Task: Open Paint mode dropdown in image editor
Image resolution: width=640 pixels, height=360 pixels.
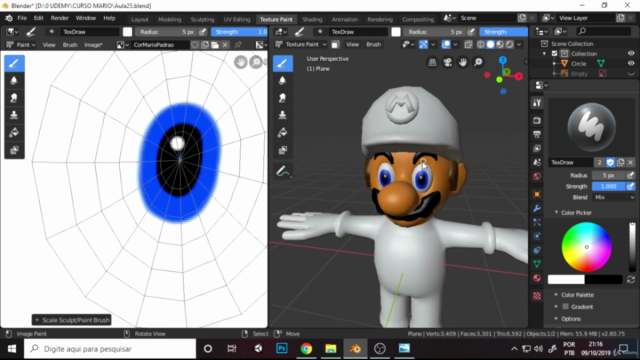Action: coord(21,45)
